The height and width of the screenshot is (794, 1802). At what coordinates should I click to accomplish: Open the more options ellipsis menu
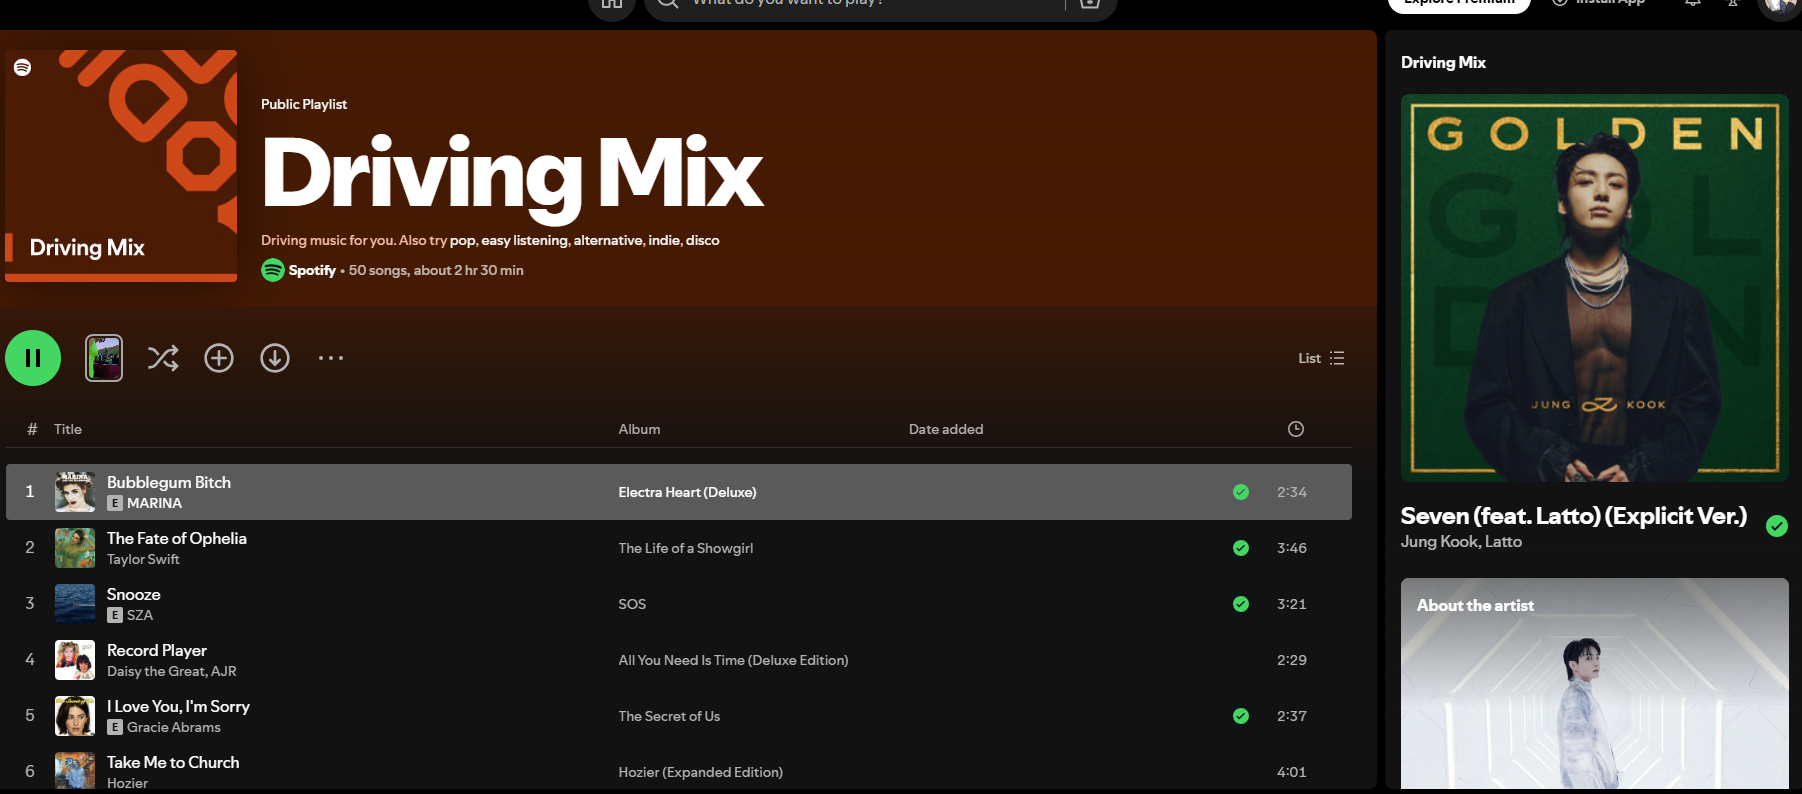click(331, 358)
